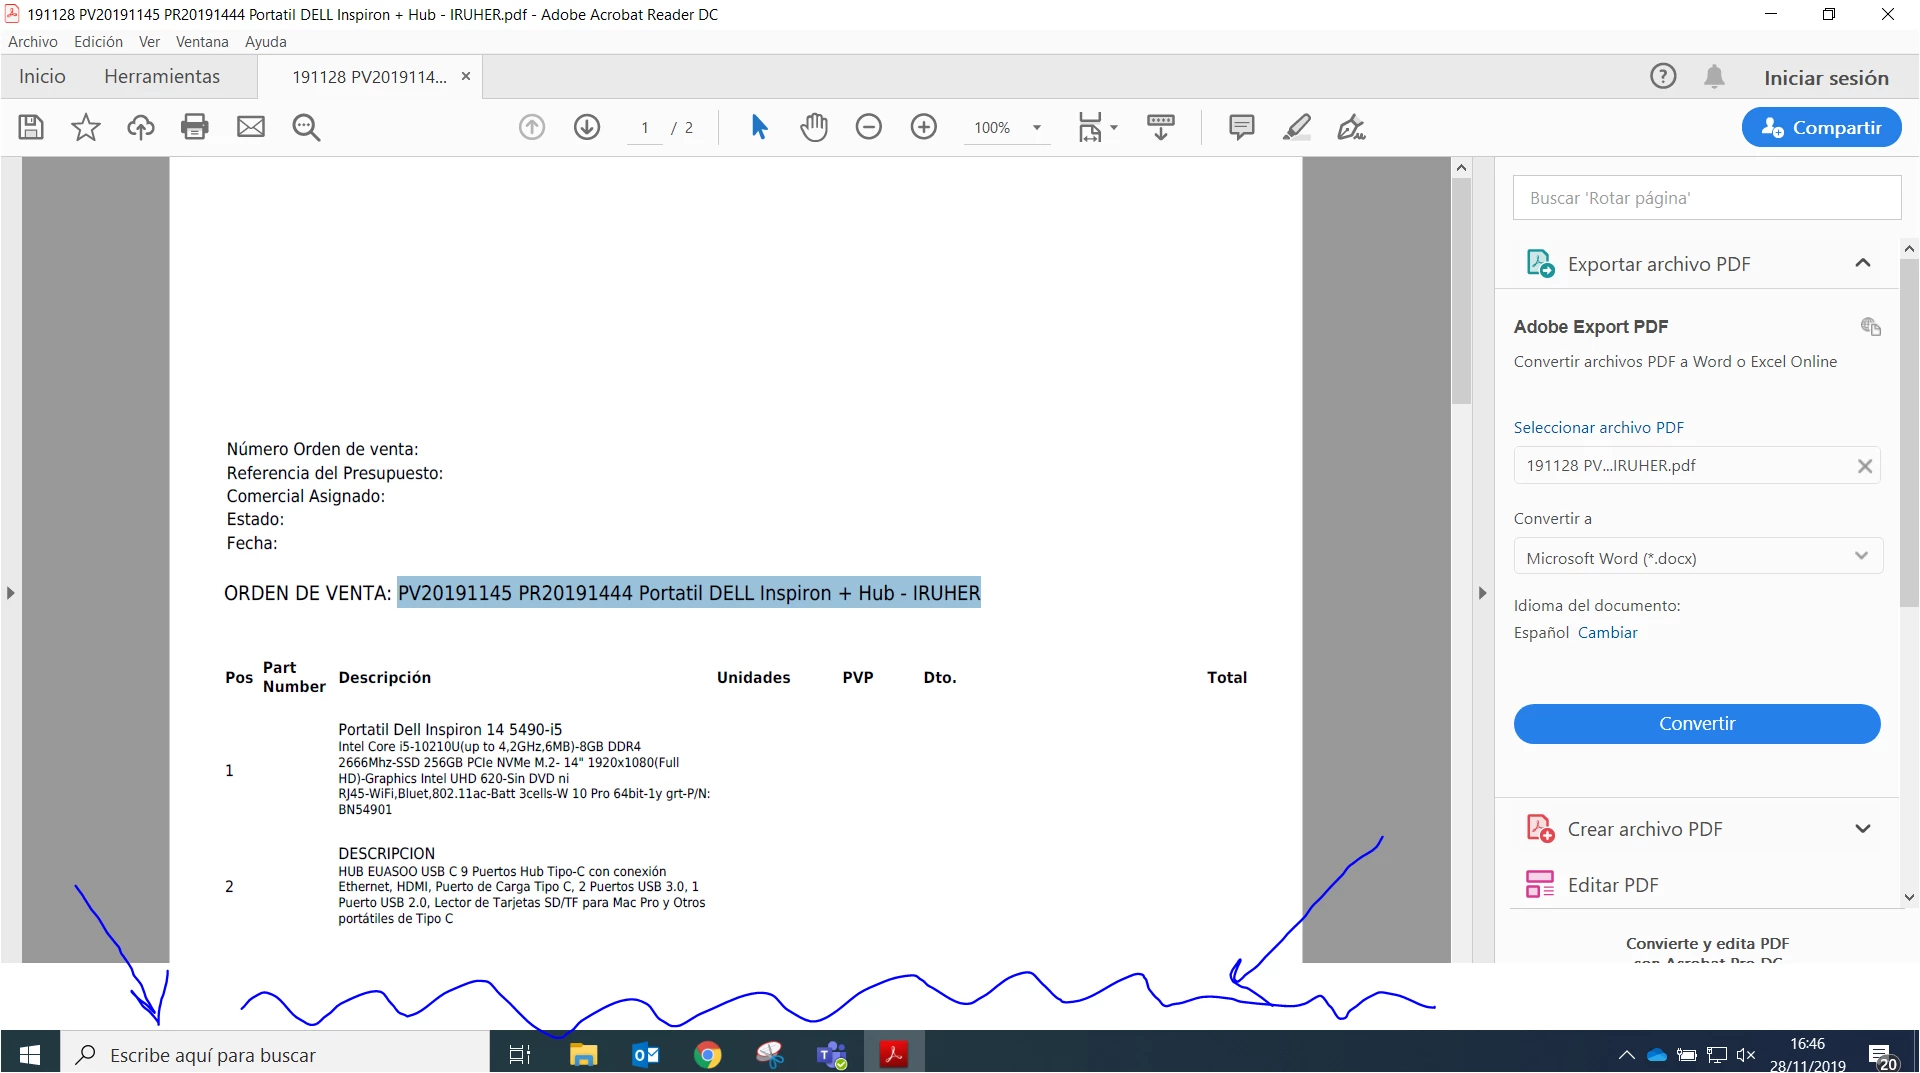Expand the Crear archivo PDF section
The width and height of the screenshot is (1920, 1073).
tap(1863, 829)
